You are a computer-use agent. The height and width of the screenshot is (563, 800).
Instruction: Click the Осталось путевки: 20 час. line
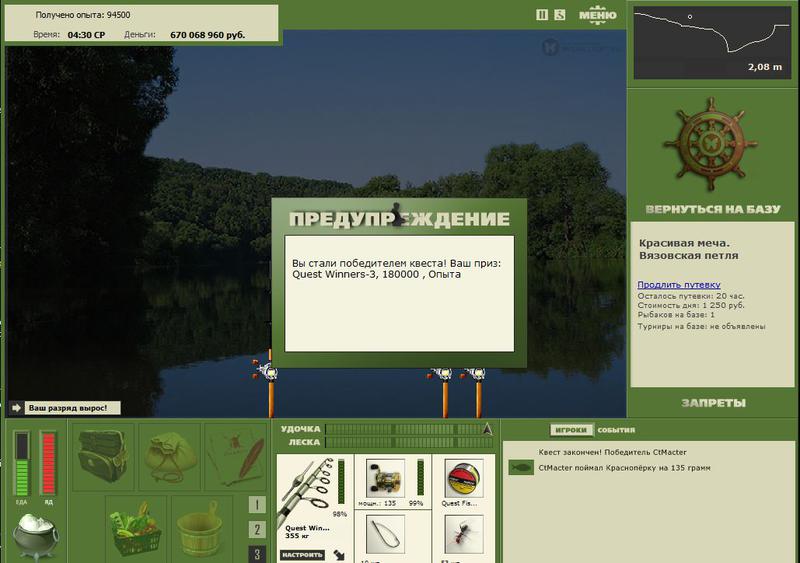click(691, 296)
